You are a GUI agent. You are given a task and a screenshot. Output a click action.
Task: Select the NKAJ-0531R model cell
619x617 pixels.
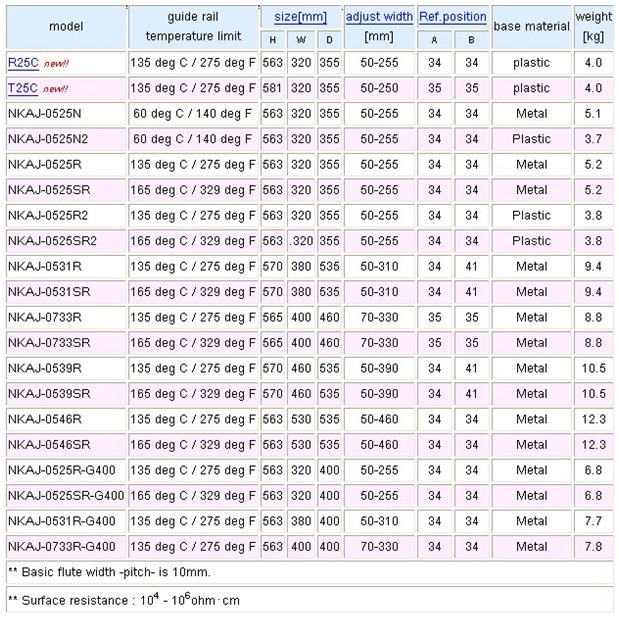(66, 266)
